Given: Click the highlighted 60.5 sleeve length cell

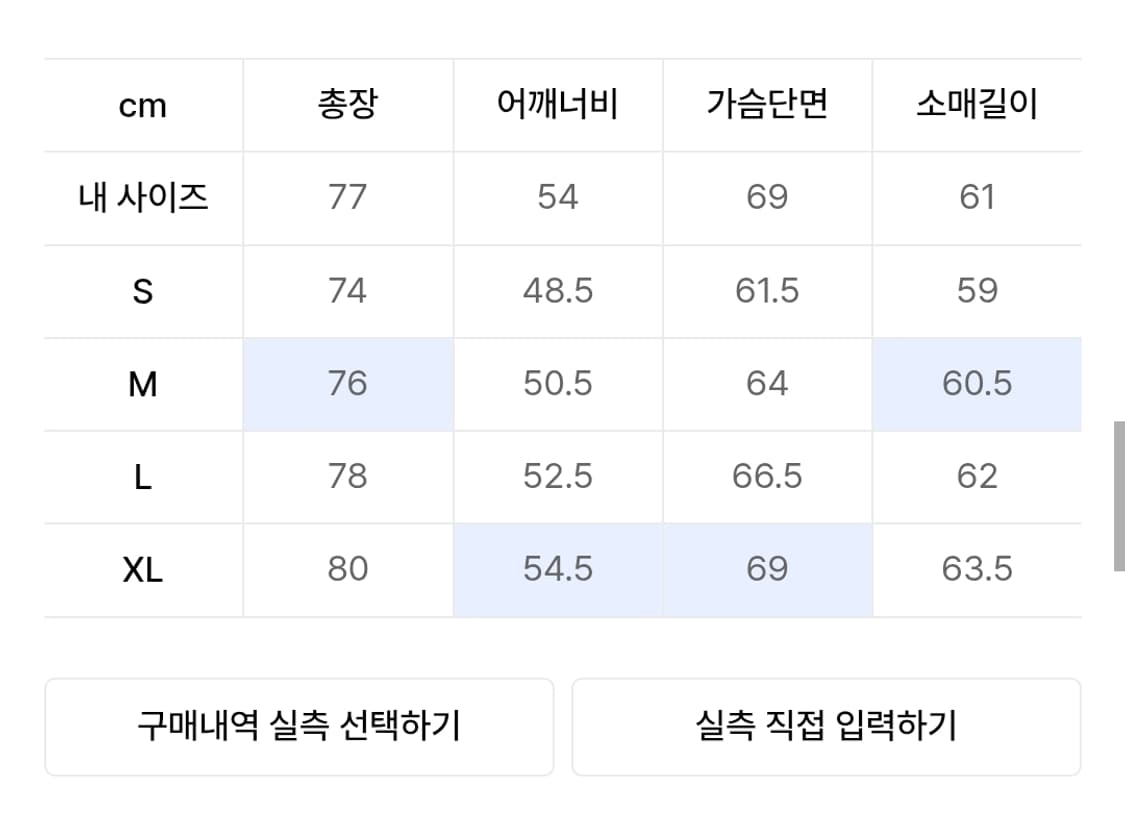Looking at the screenshot, I should [x=976, y=384].
